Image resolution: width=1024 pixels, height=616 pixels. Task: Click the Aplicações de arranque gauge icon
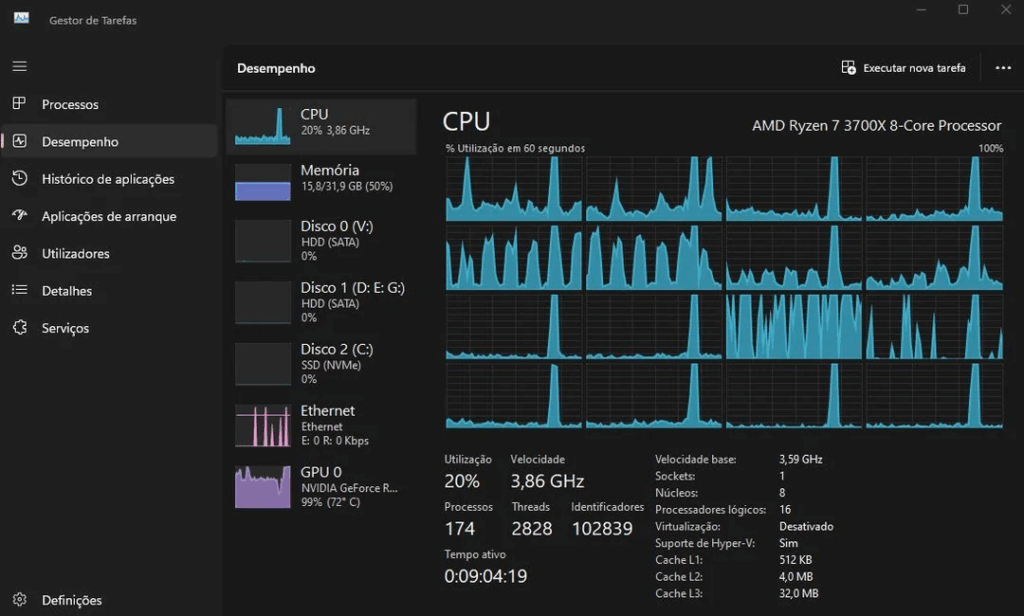pyautogui.click(x=20, y=215)
